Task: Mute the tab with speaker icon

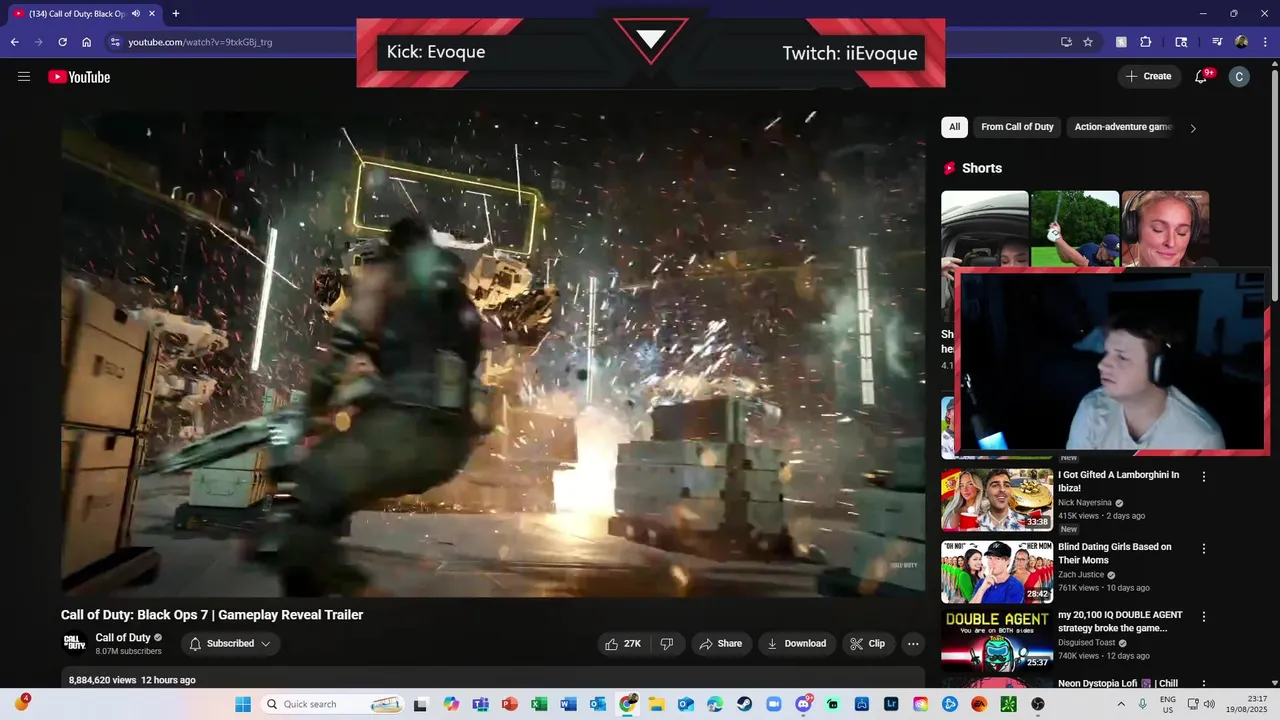Action: point(135,14)
